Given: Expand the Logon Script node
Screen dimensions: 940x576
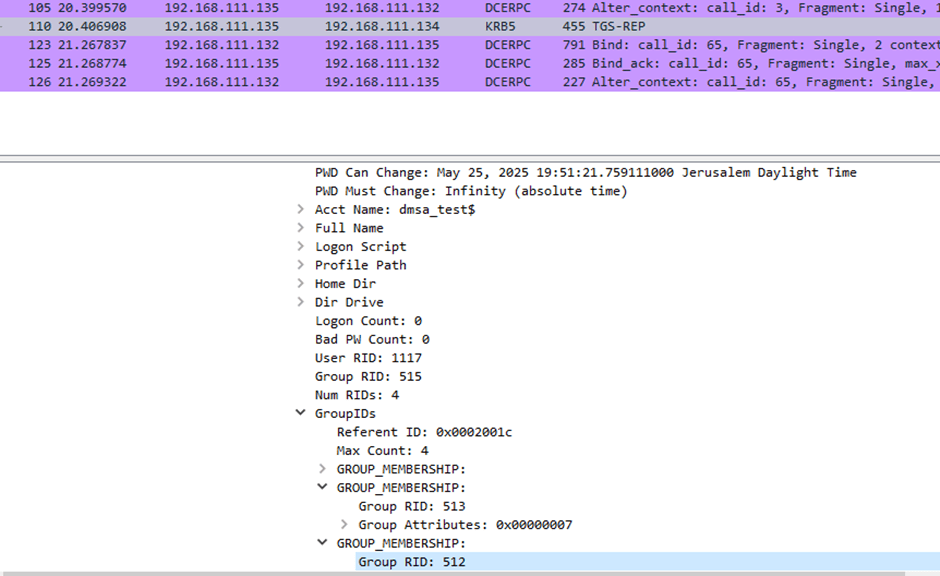Looking at the screenshot, I should 301,247.
